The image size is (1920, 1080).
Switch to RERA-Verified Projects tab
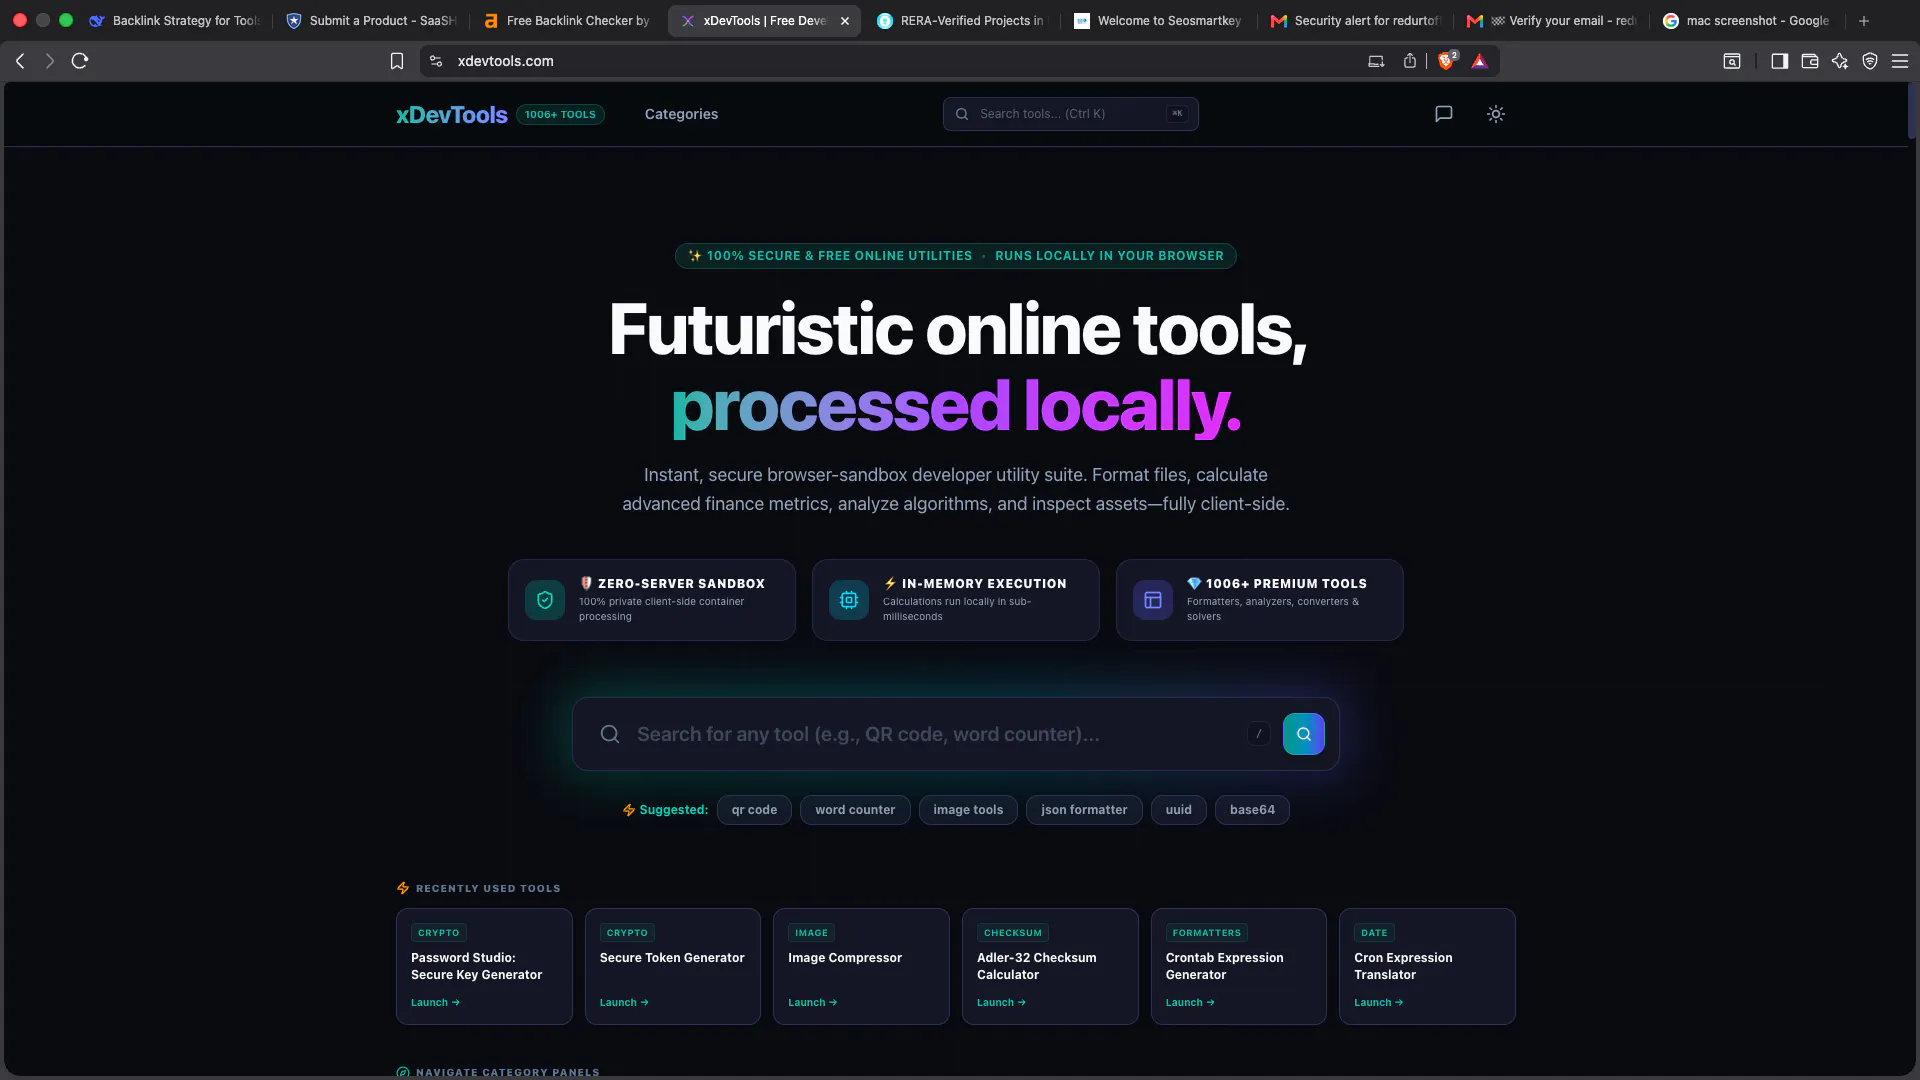(x=960, y=20)
